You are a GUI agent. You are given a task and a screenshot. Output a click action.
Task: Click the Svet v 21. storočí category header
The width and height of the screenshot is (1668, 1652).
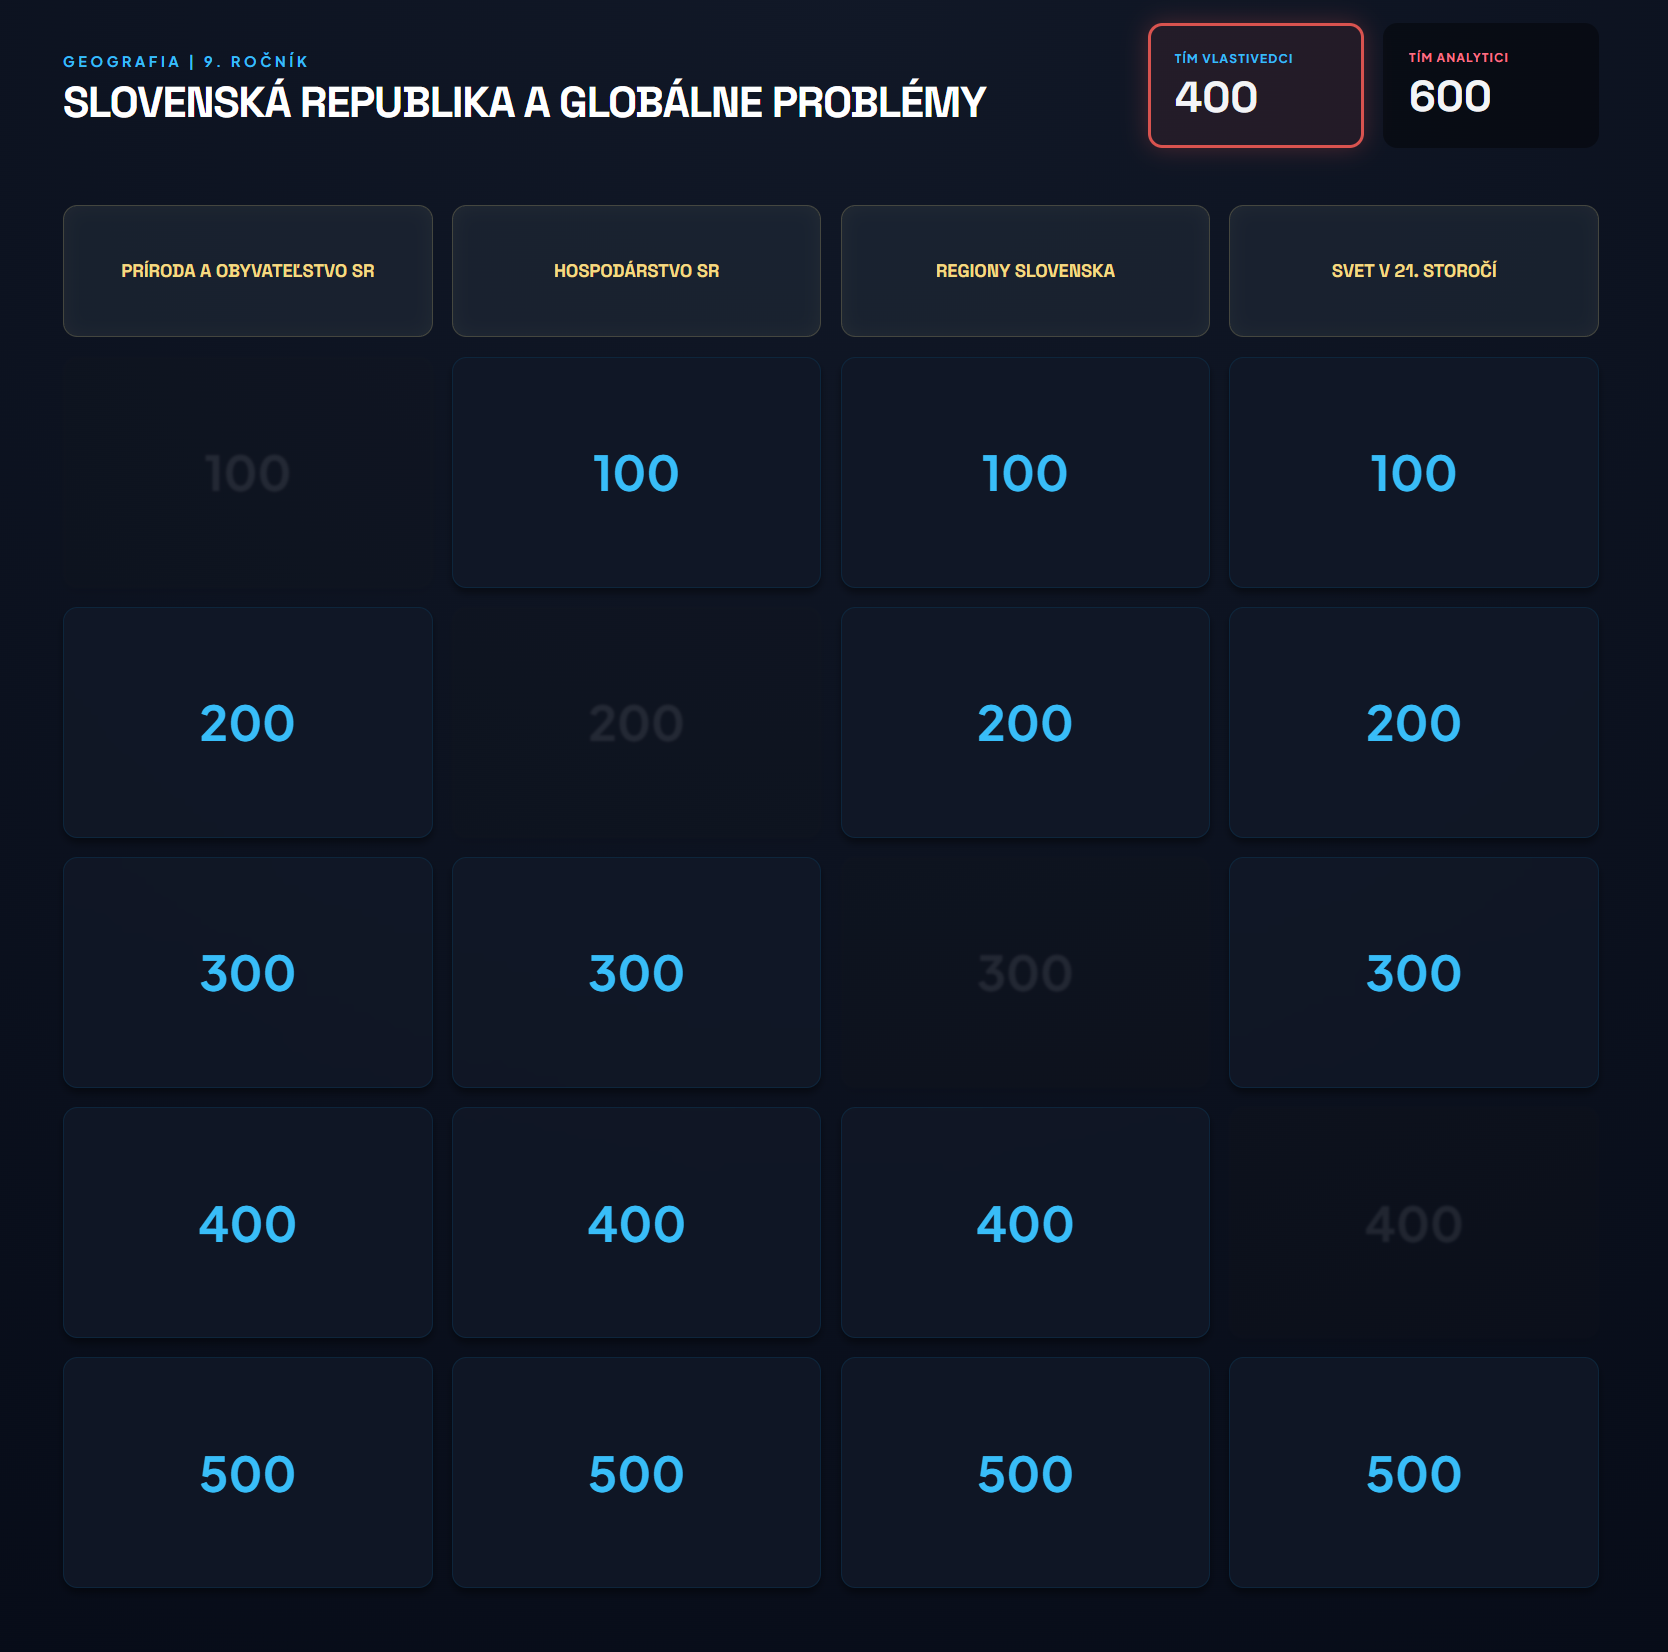[x=1414, y=271]
